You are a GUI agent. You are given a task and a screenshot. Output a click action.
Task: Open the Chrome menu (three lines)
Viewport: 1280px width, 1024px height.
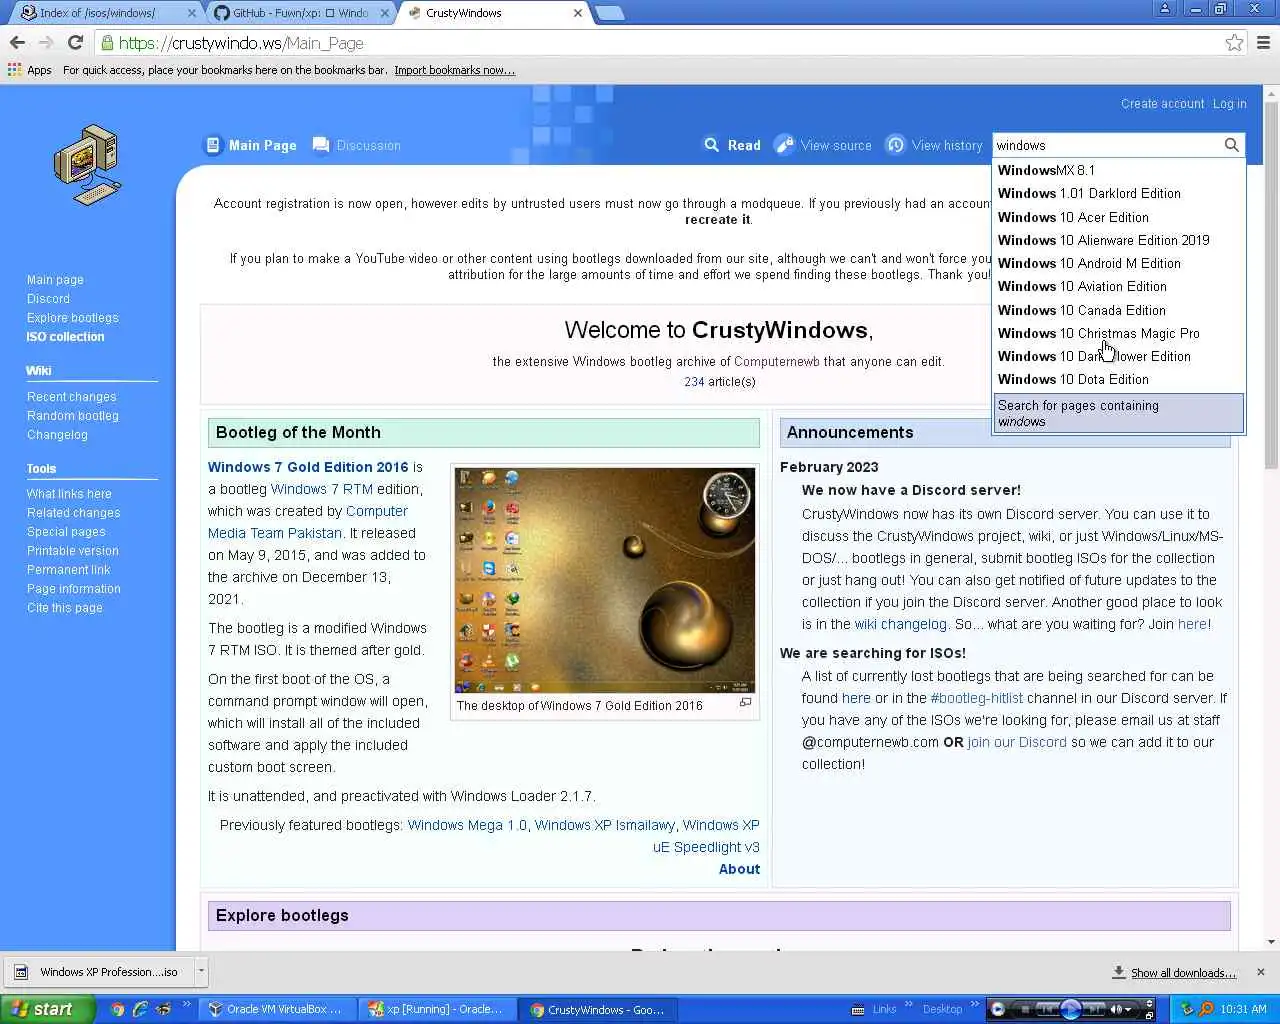click(1263, 43)
